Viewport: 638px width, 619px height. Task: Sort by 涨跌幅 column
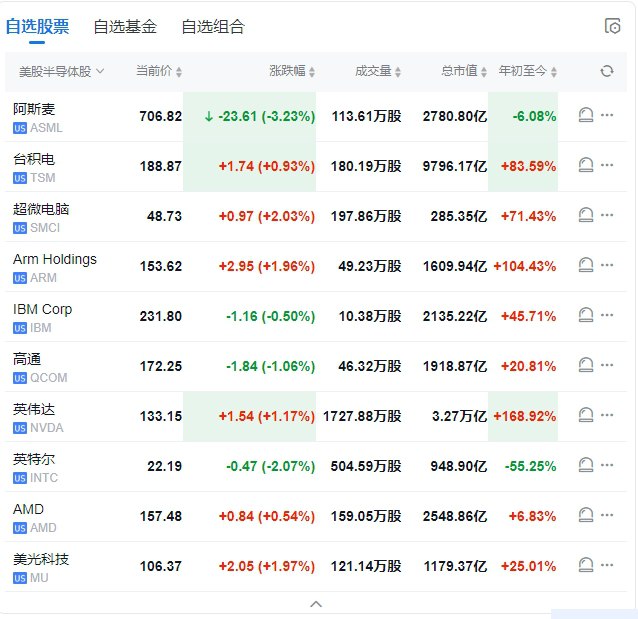(292, 71)
